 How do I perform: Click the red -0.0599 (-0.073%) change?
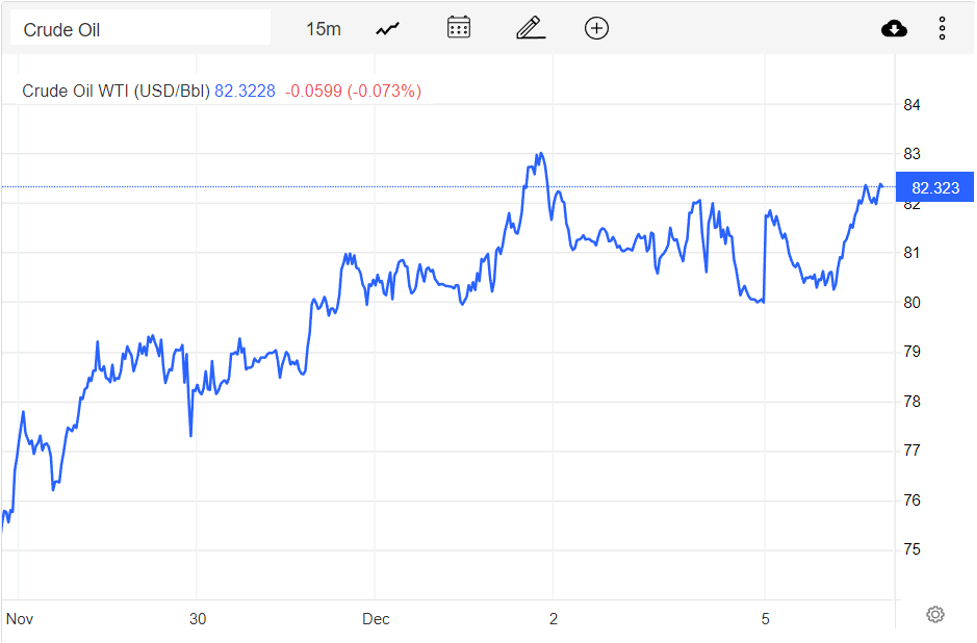(353, 91)
